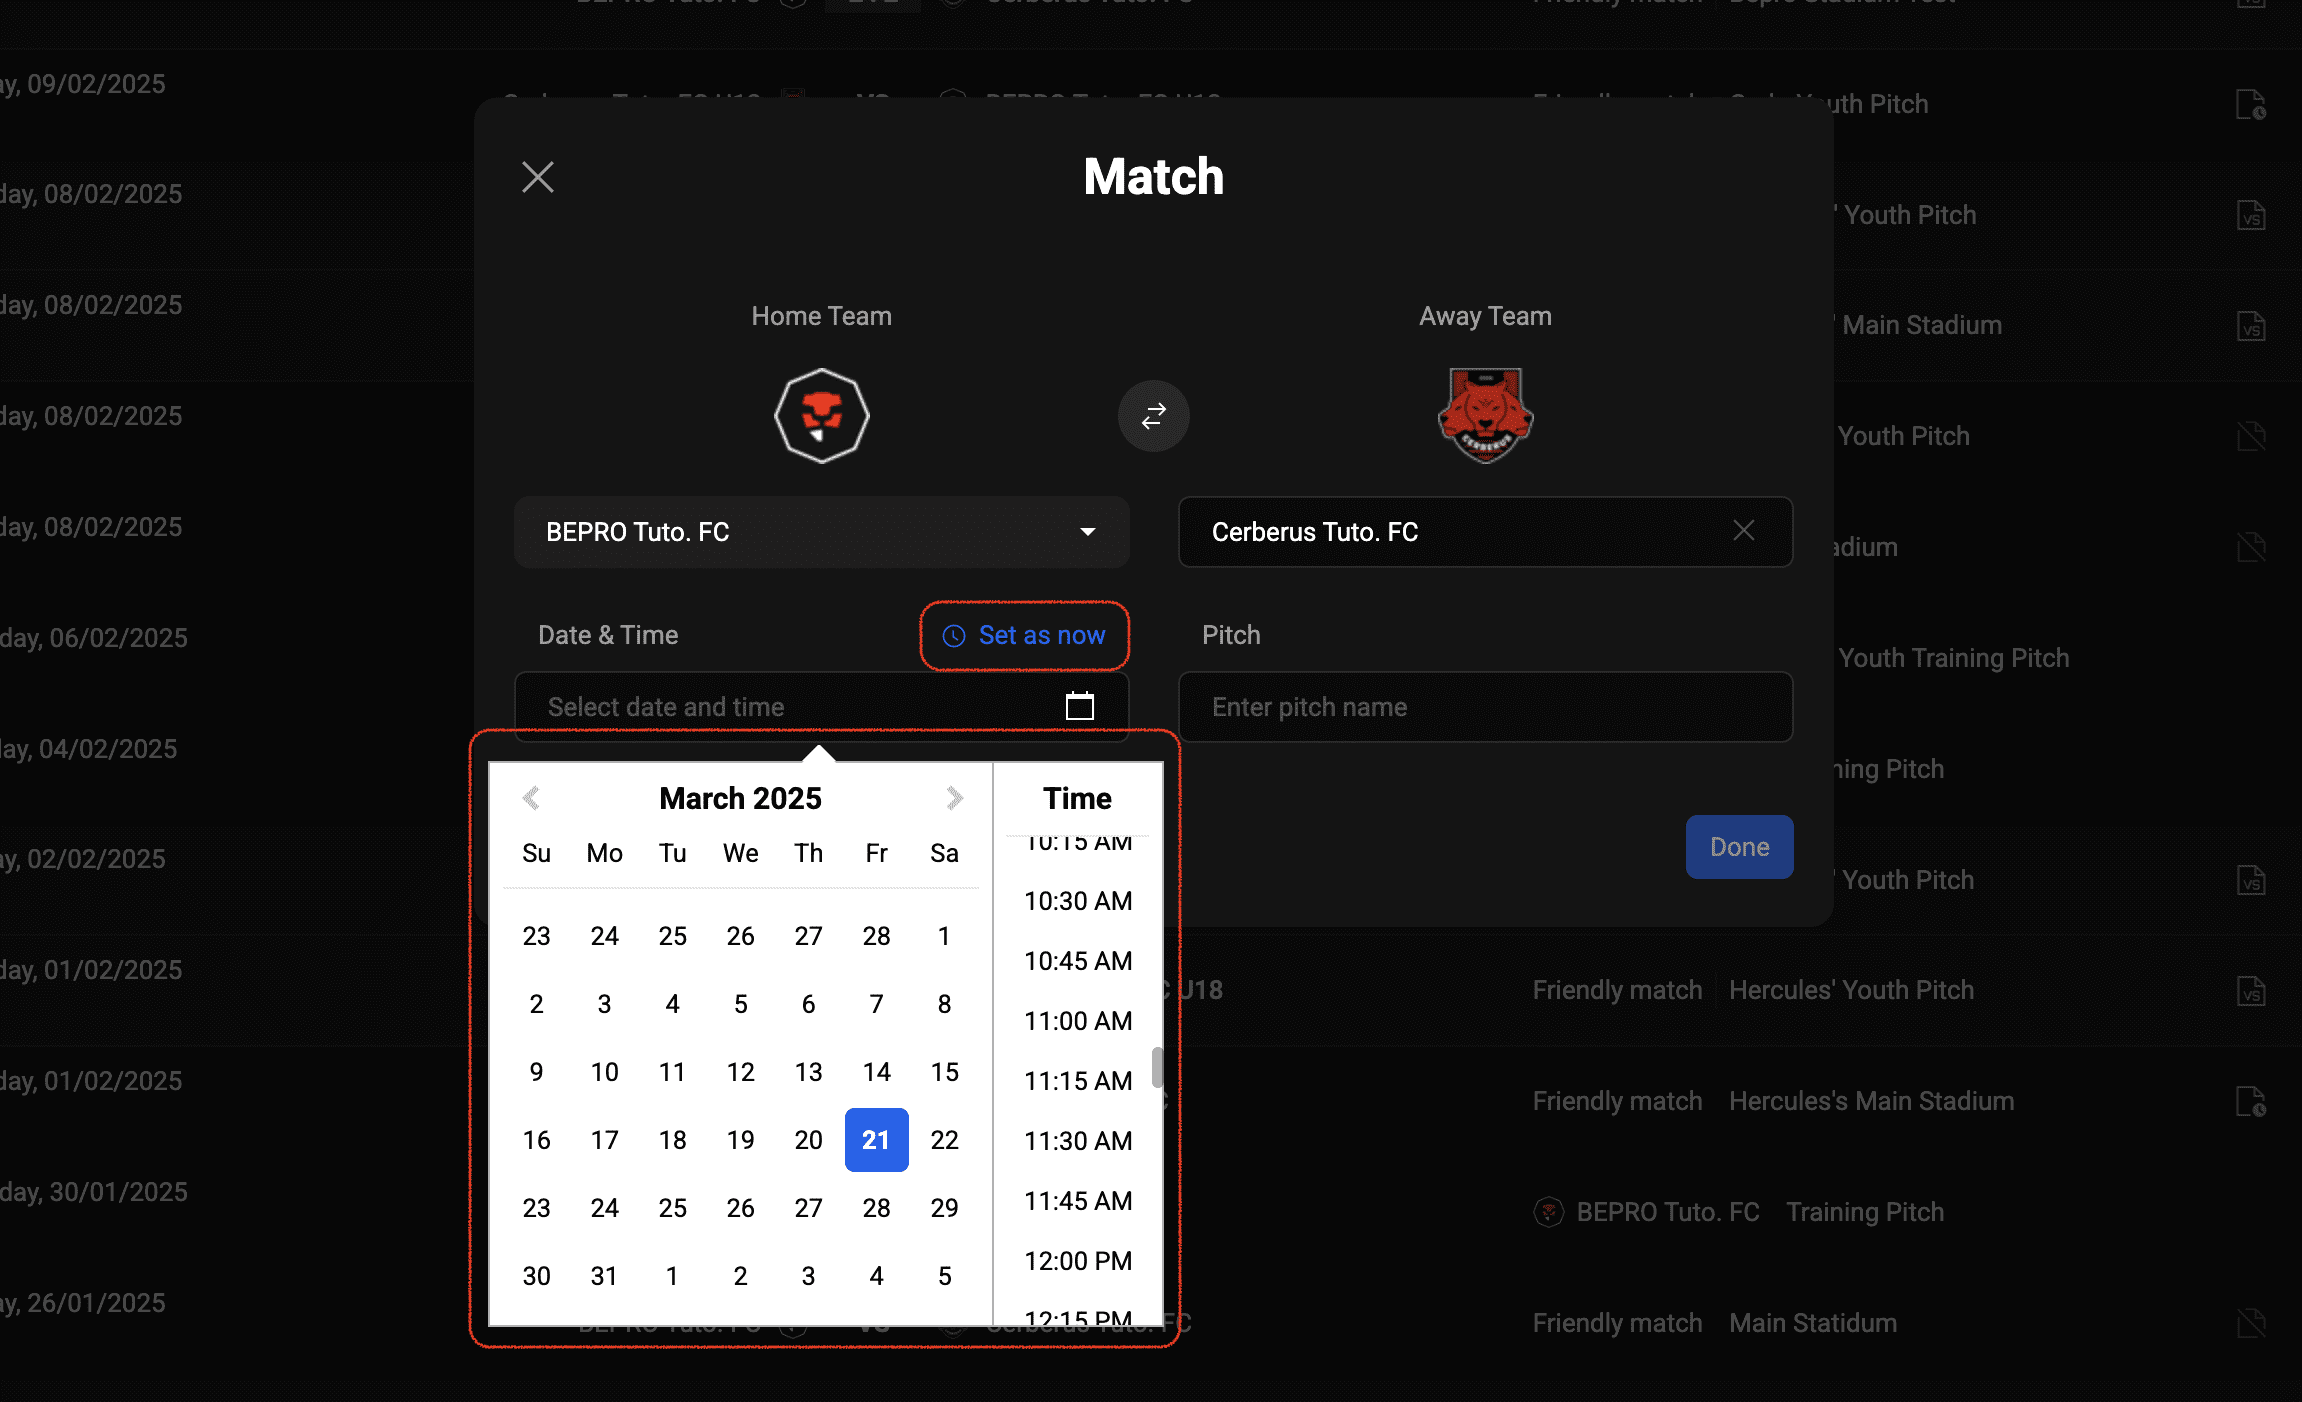The width and height of the screenshot is (2302, 1402).
Task: Go to previous month in calendar
Action: click(x=530, y=798)
